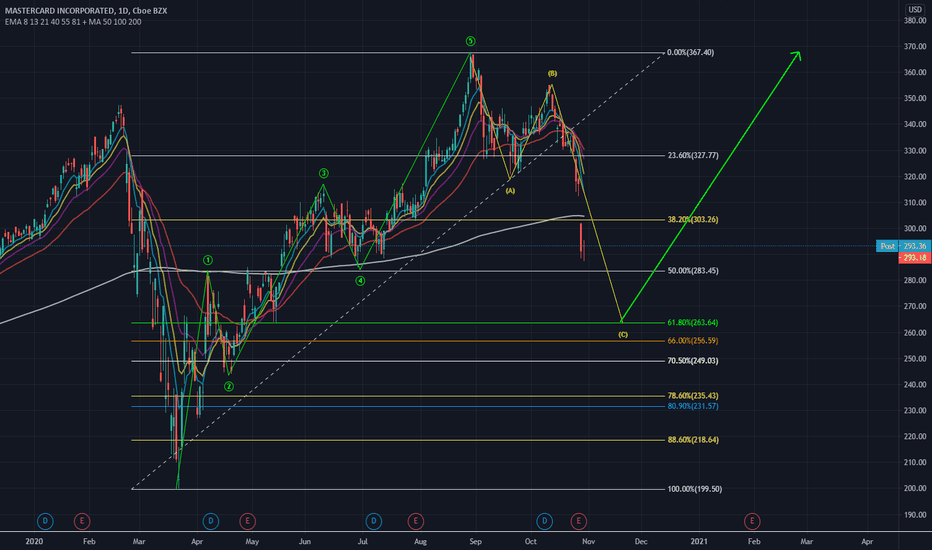Click the 380.00 value on the price axis
Image resolution: width=932 pixels, height=550 pixels.
point(915,20)
